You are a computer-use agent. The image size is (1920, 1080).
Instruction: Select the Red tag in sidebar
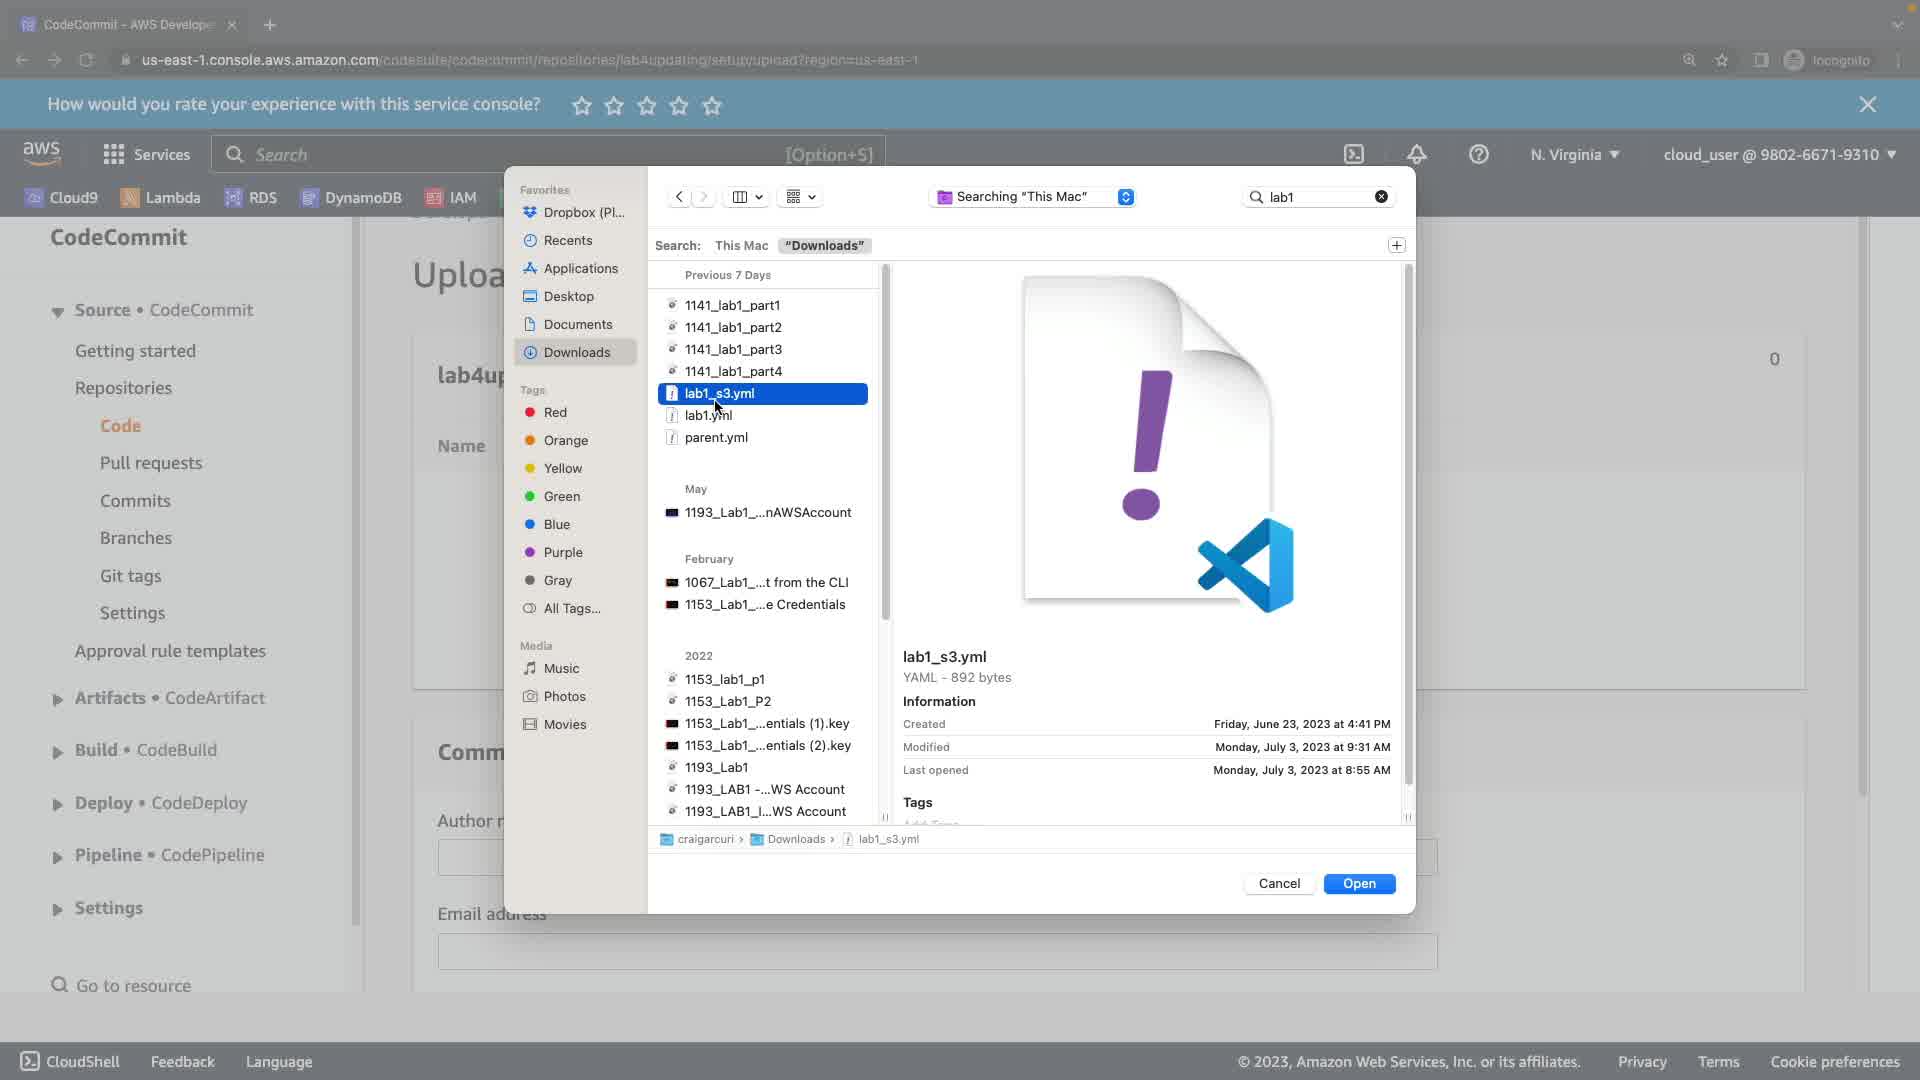click(555, 412)
